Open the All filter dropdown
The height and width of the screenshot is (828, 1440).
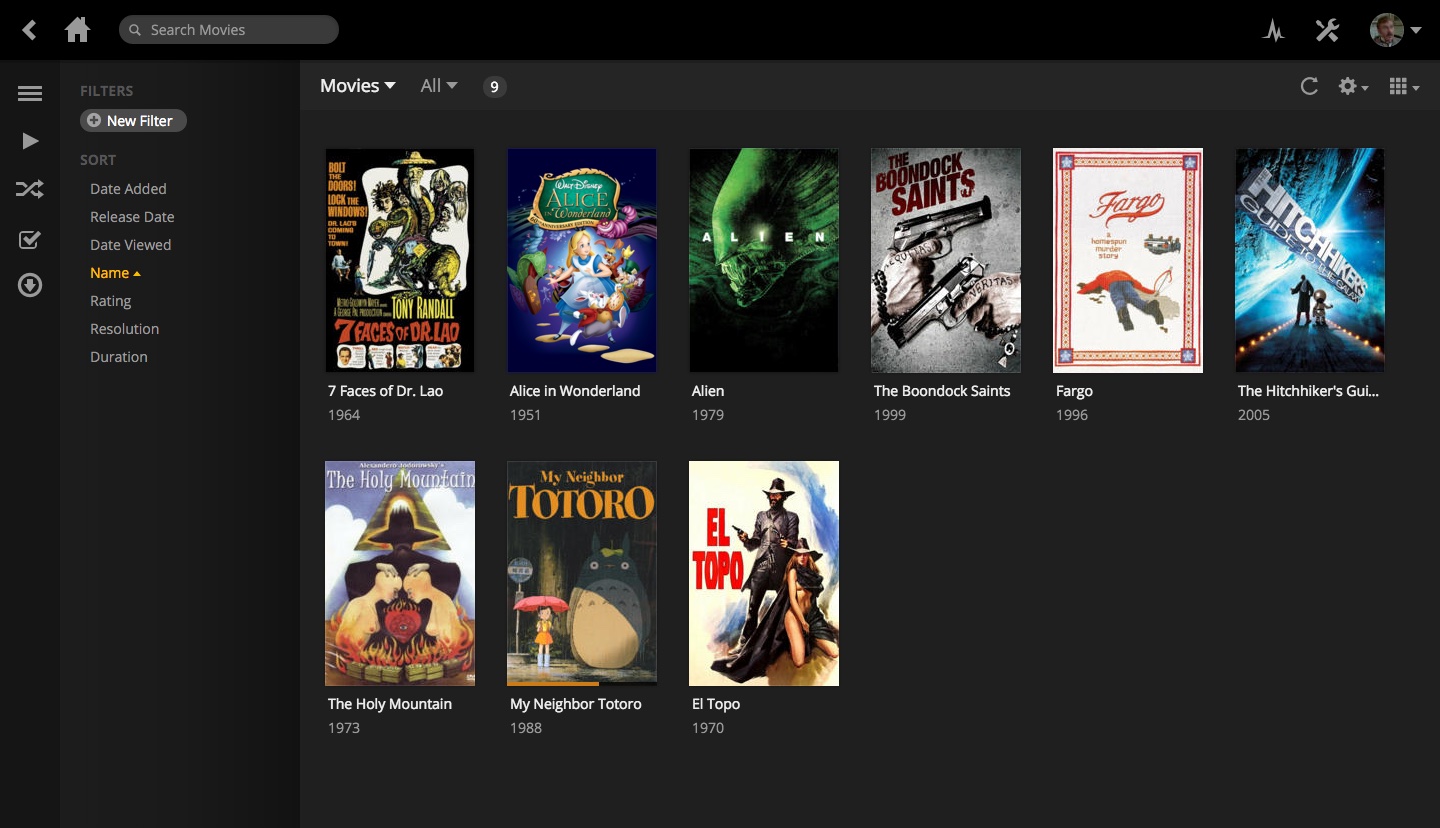click(439, 86)
